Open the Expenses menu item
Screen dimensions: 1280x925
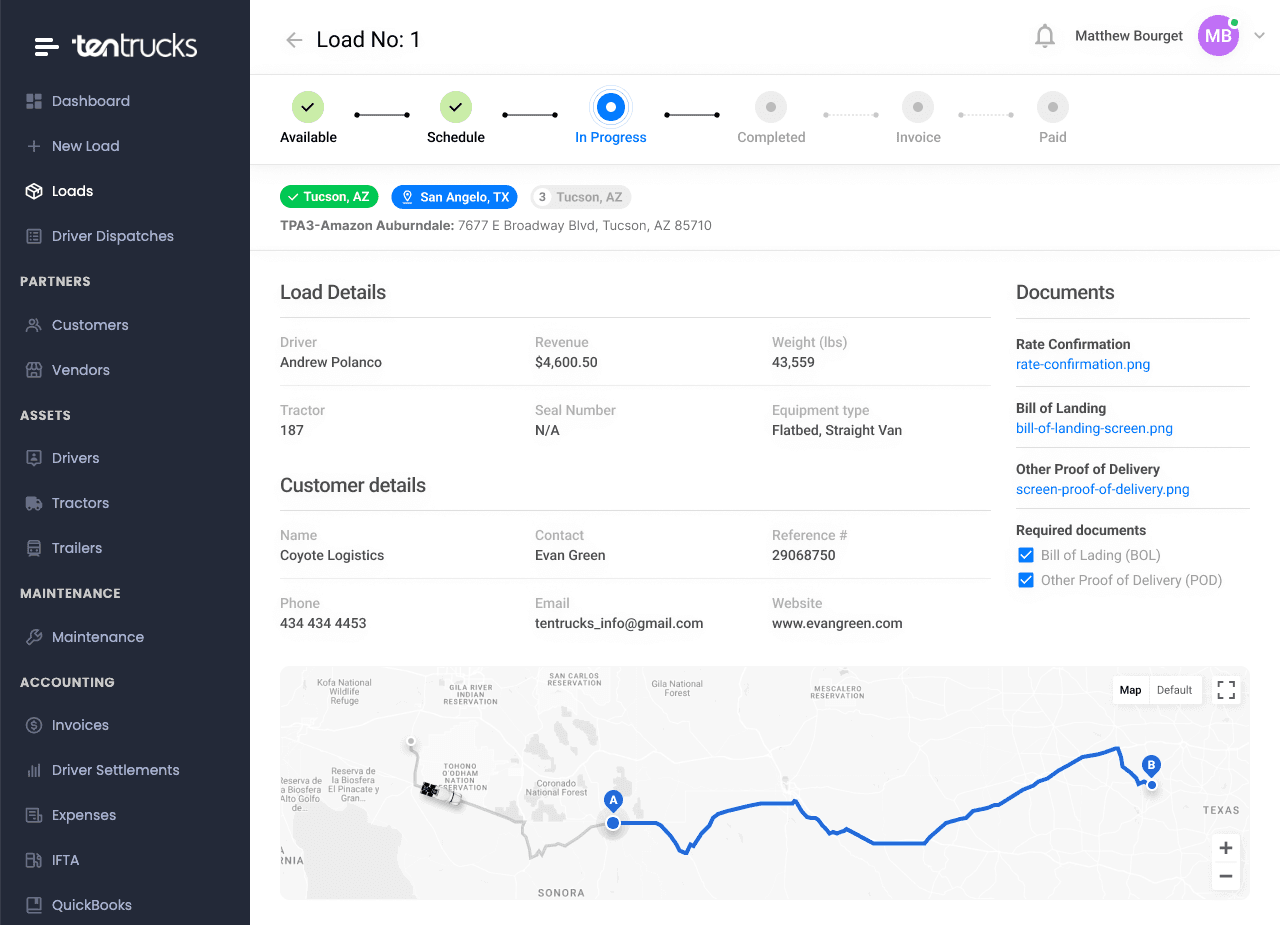pyautogui.click(x=35, y=815)
